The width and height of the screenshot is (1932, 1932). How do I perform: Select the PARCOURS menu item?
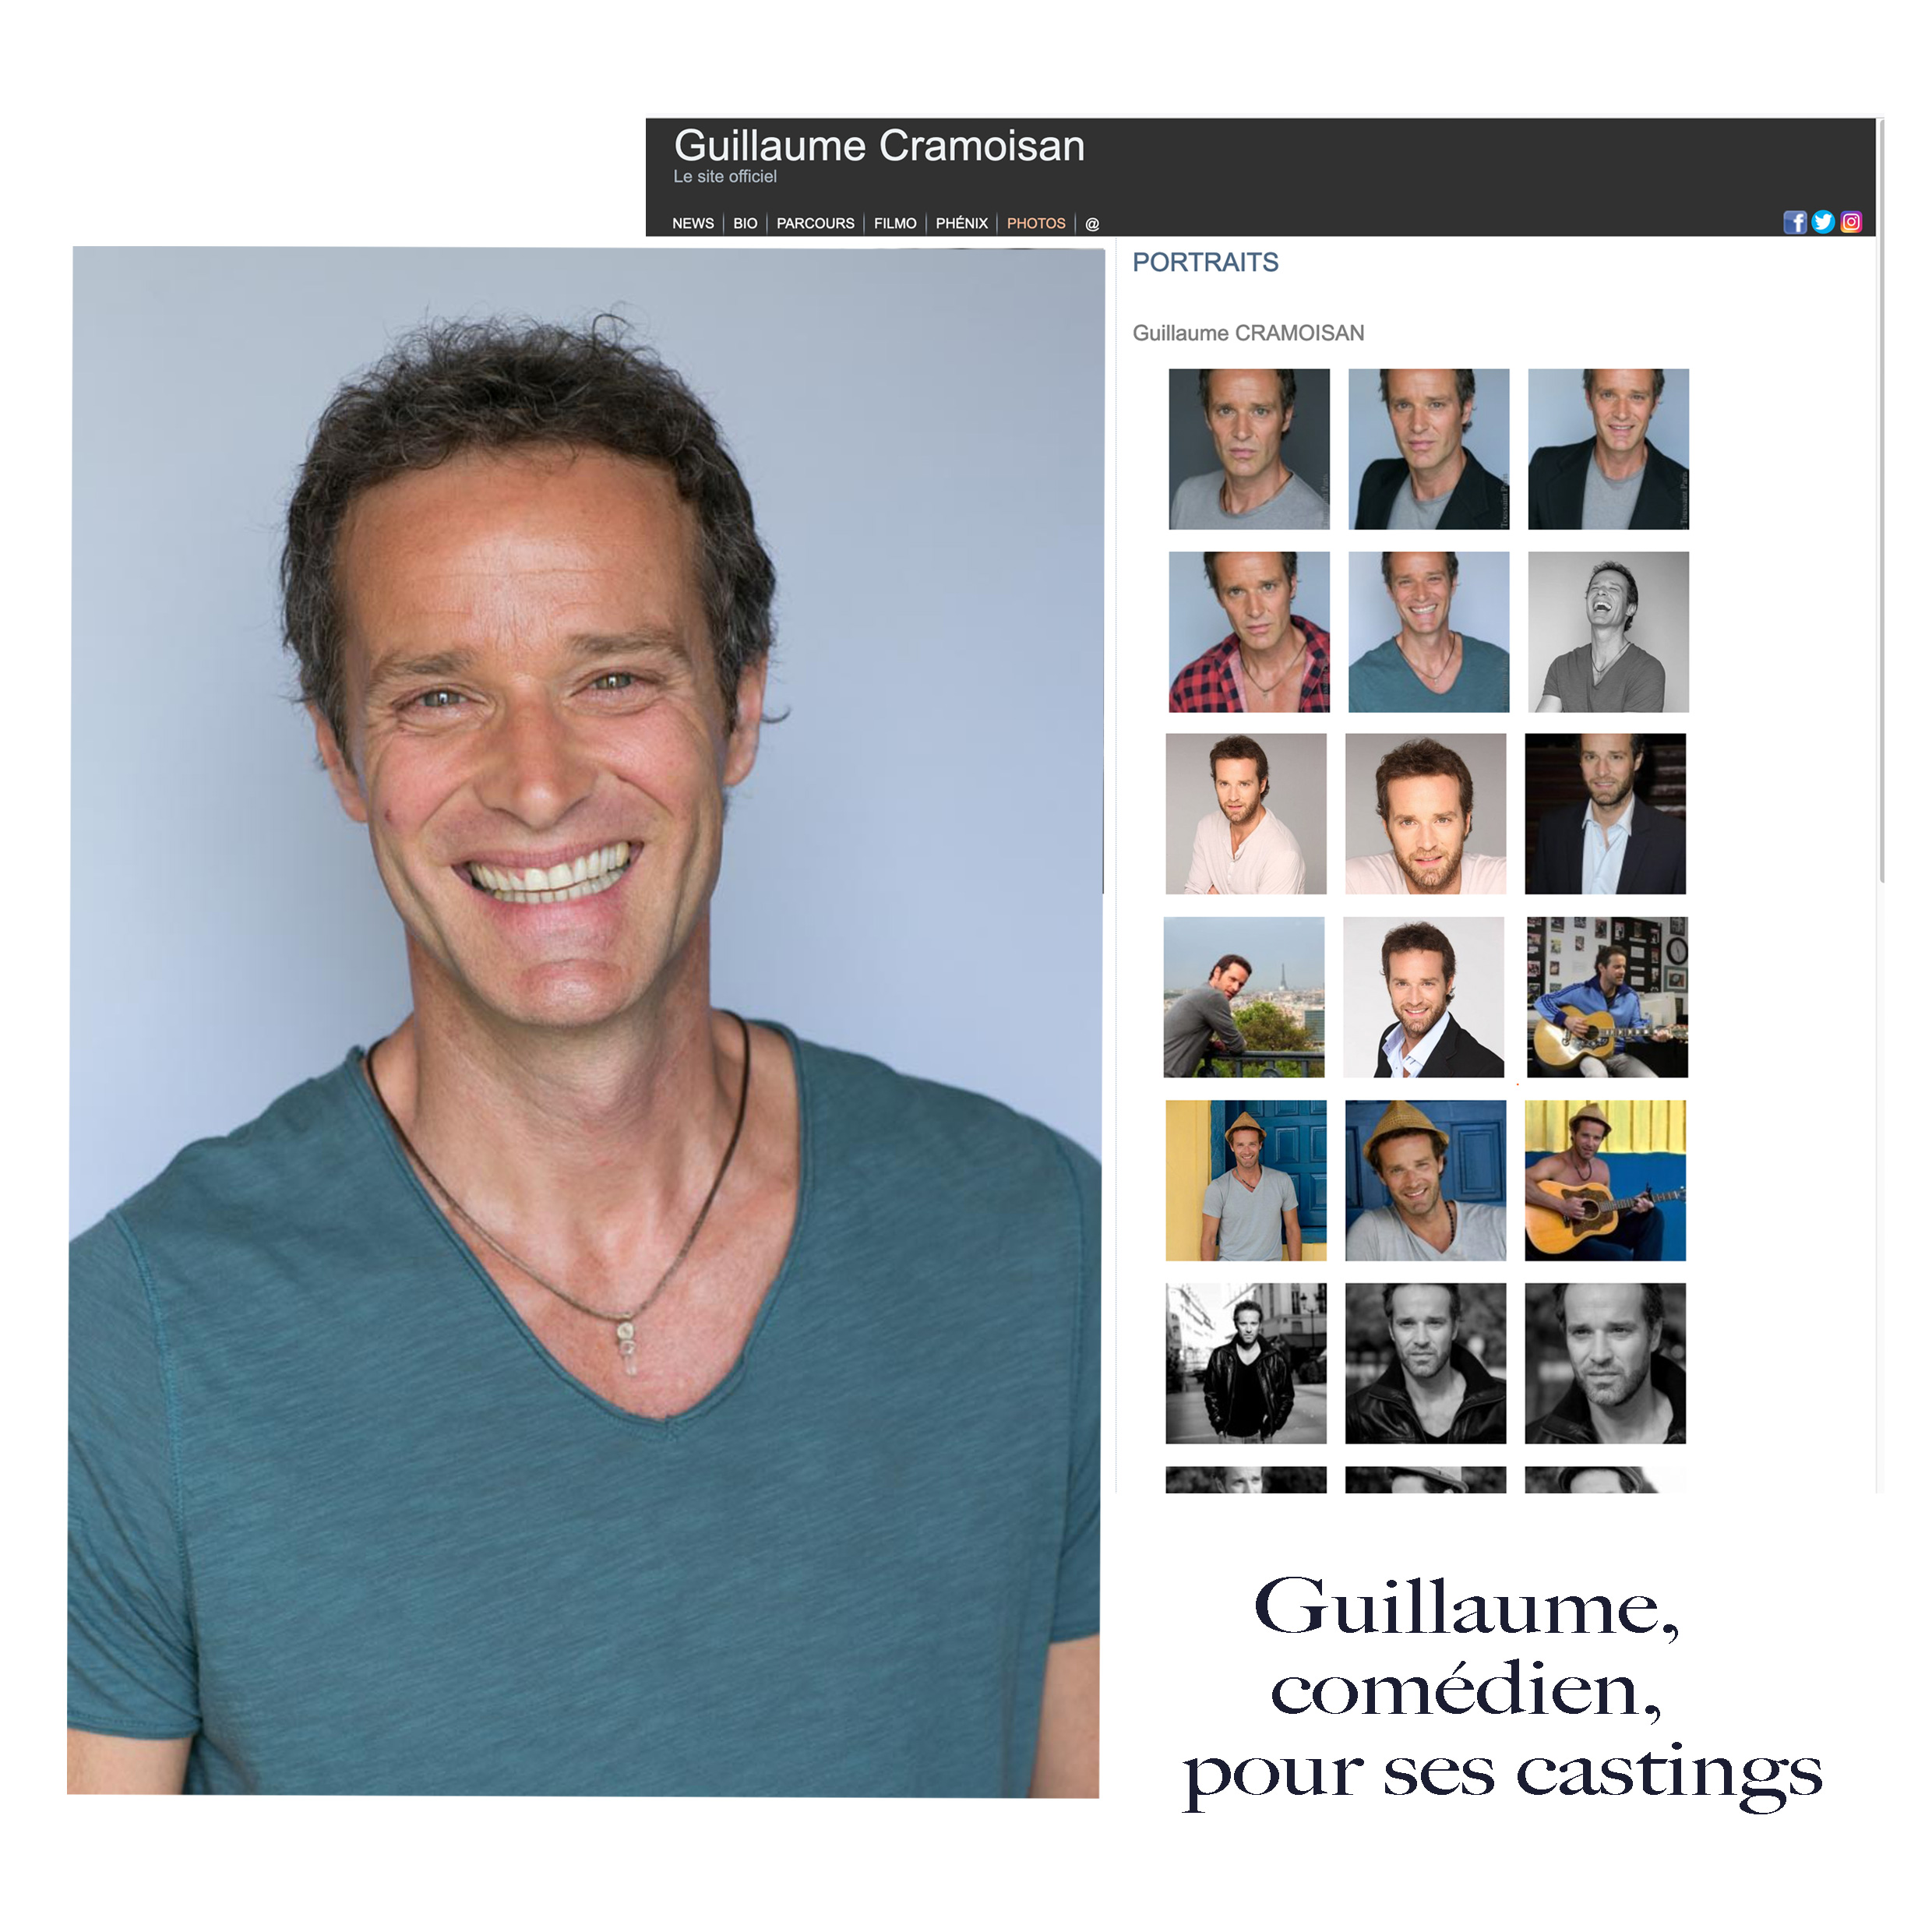coord(815,223)
